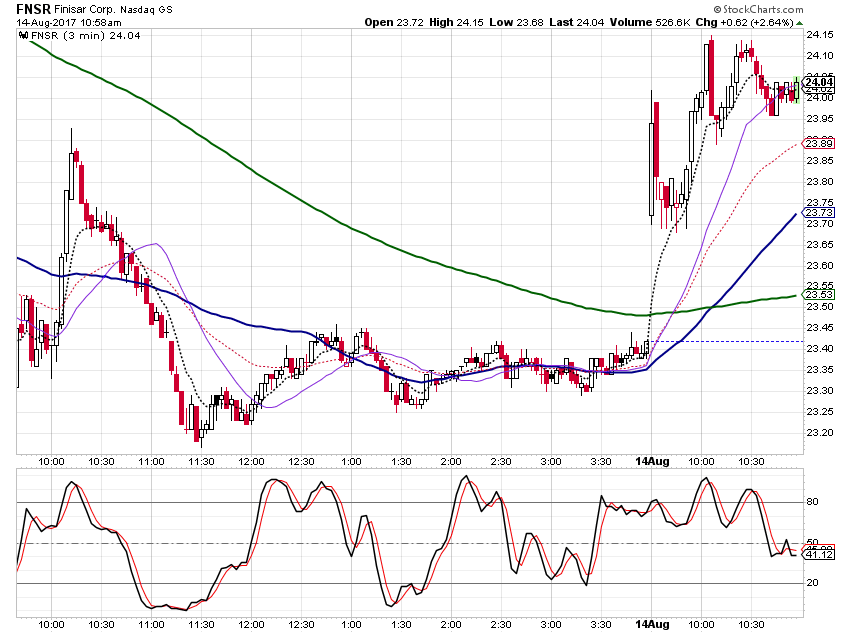
Task: Click the Chg +0.62 (+2.64%) figure
Action: [x=745, y=22]
